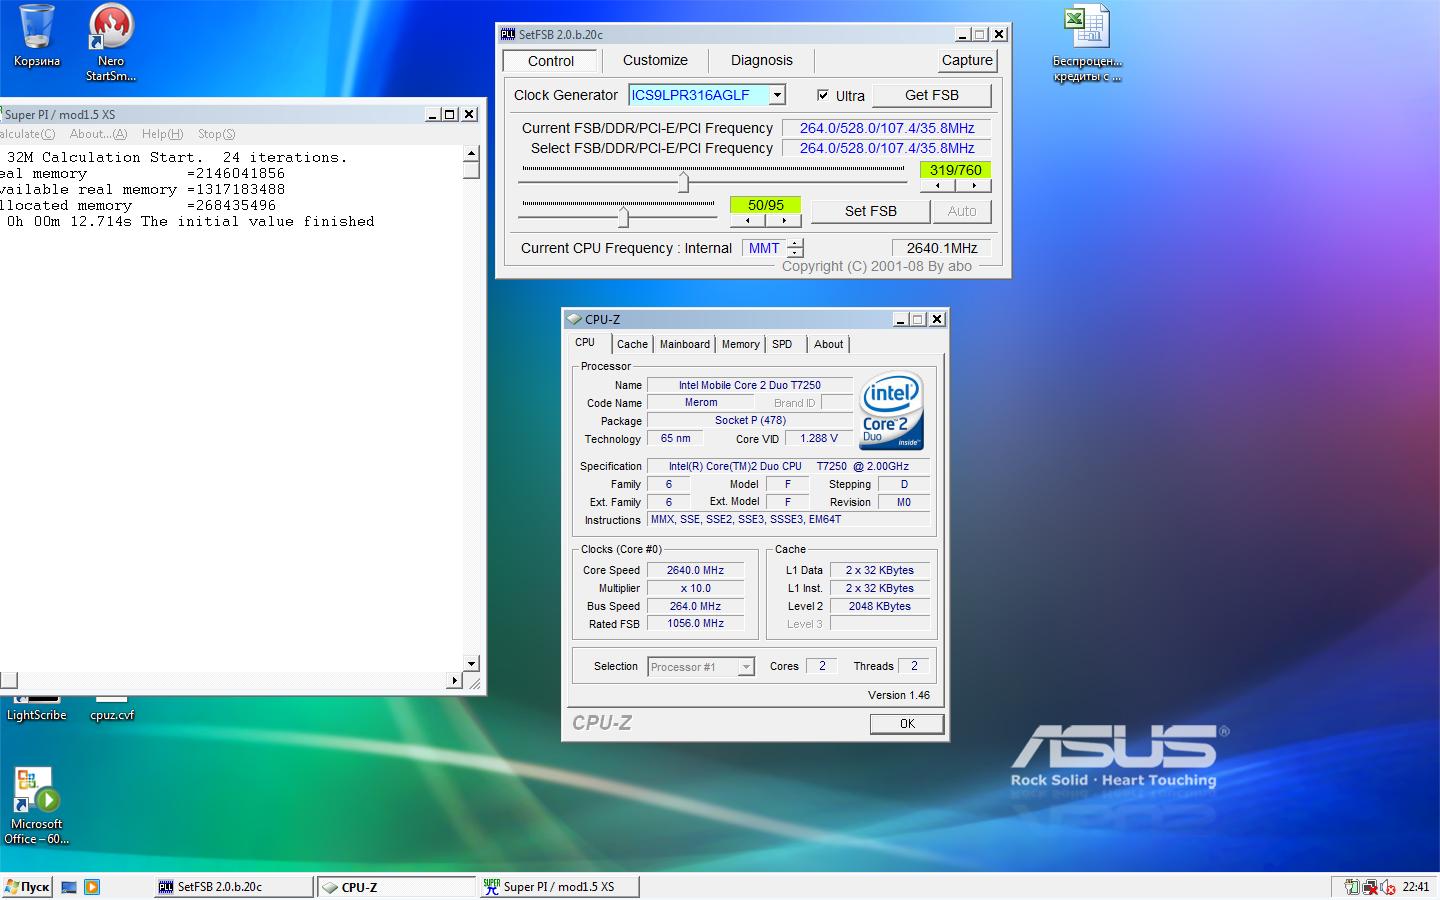Viewport: 1440px width, 900px height.
Task: Open Stop menu in Super PI
Action: tap(216, 134)
